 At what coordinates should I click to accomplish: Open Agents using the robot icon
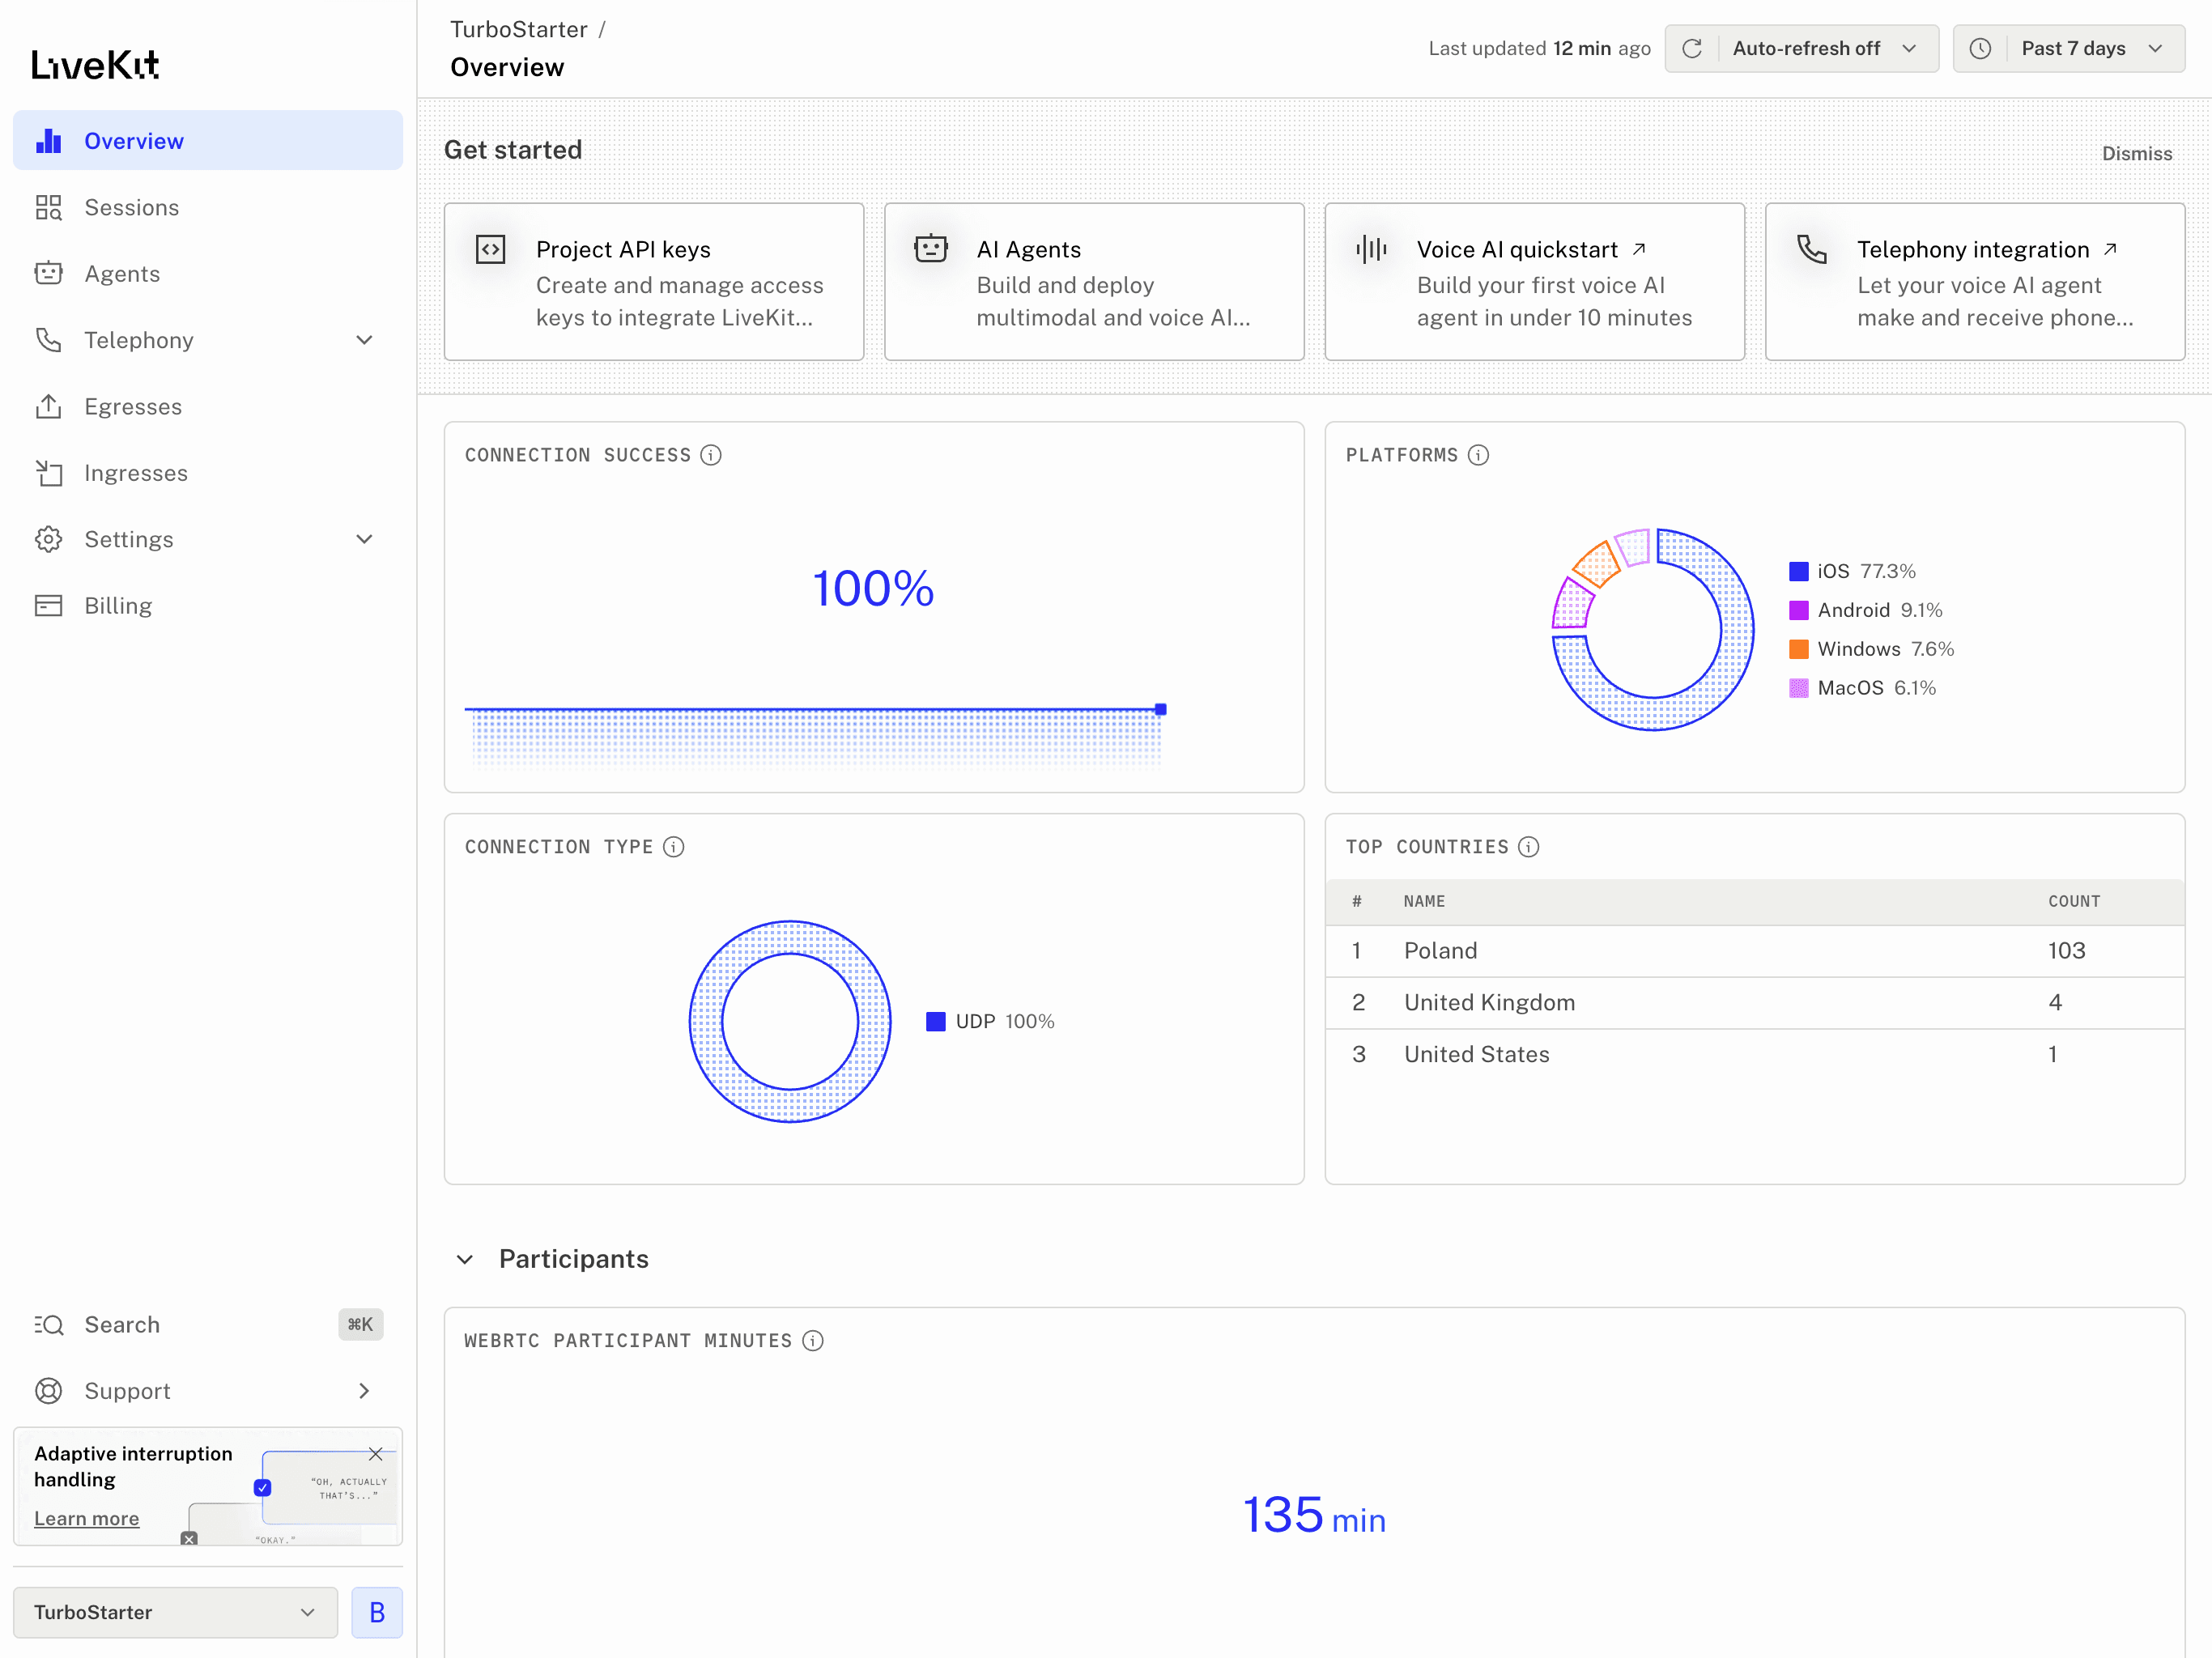(49, 273)
